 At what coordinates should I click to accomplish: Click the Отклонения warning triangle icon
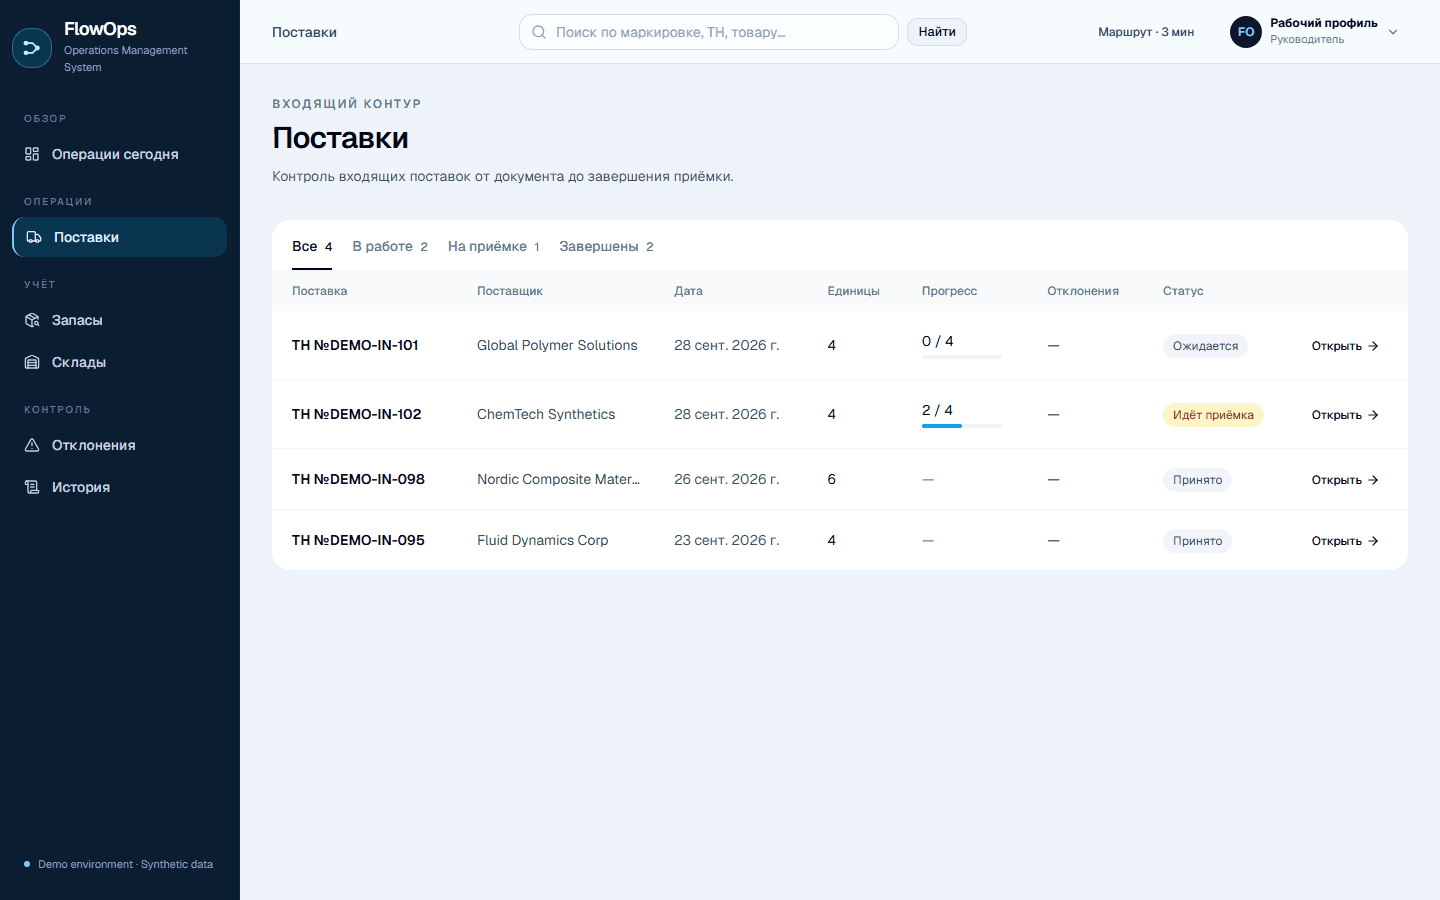tap(32, 445)
